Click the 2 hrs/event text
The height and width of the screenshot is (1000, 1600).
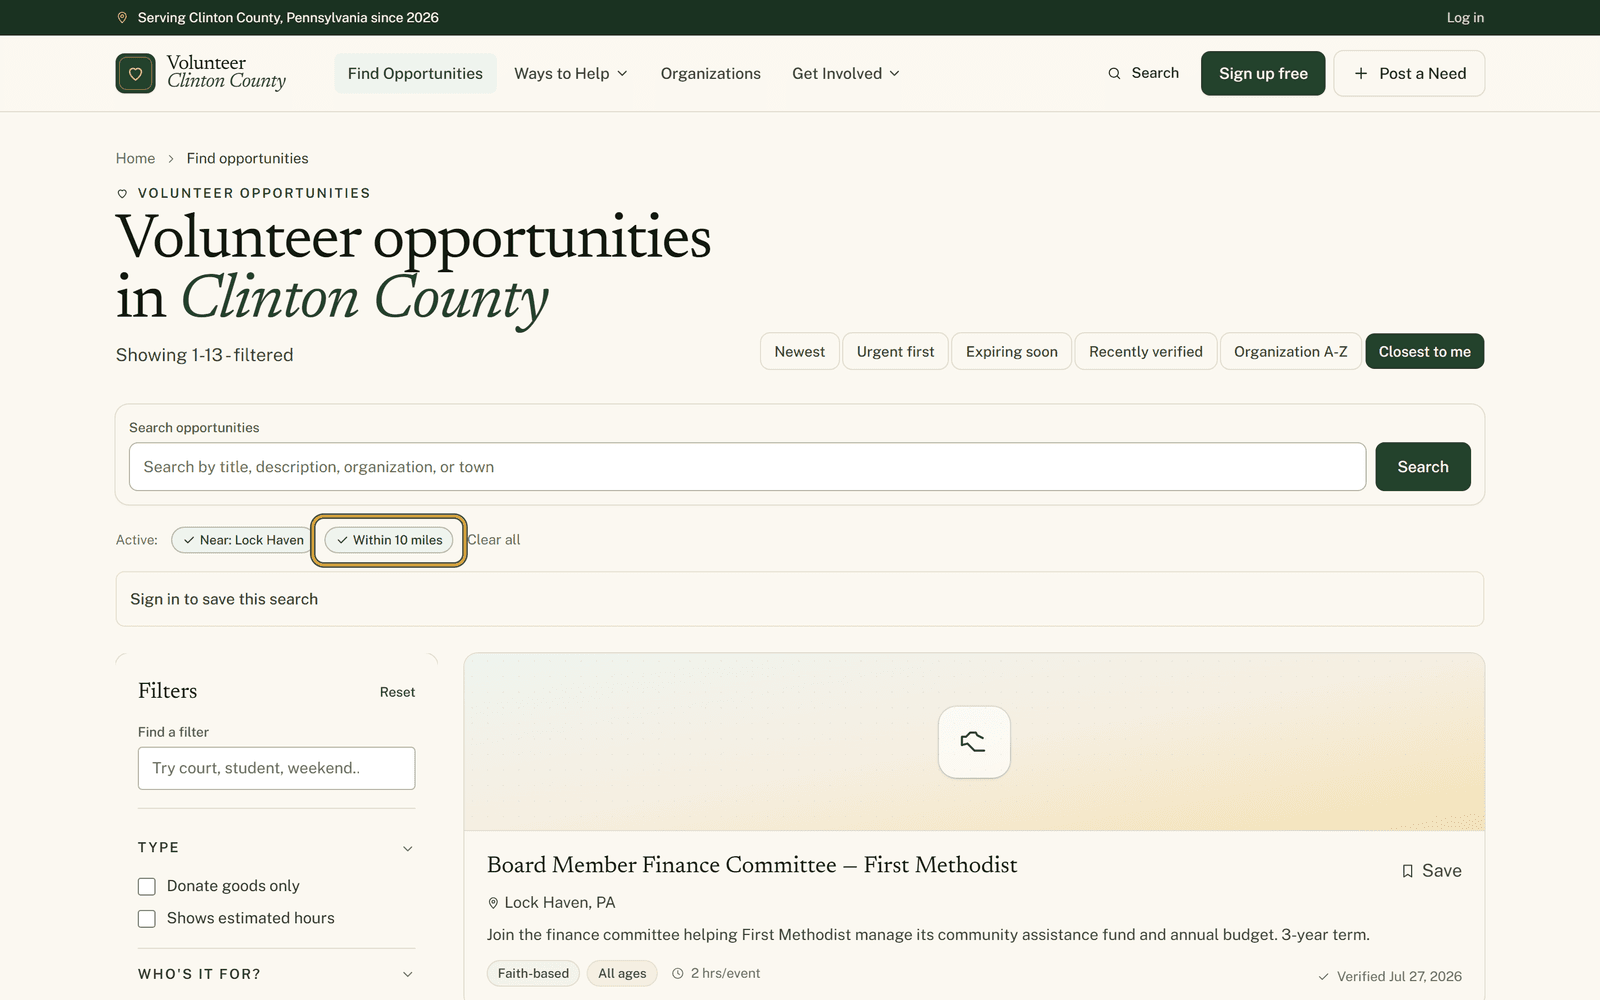[x=725, y=973]
